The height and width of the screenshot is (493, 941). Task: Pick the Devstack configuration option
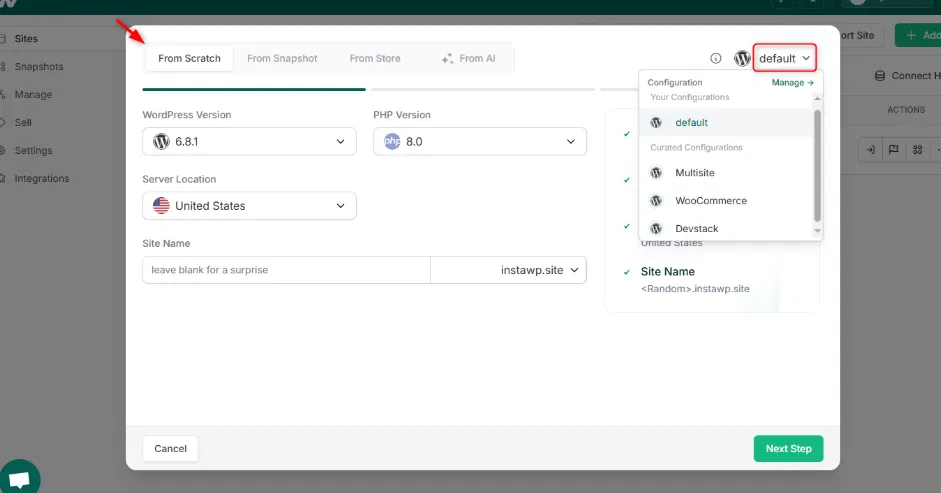(x=696, y=229)
